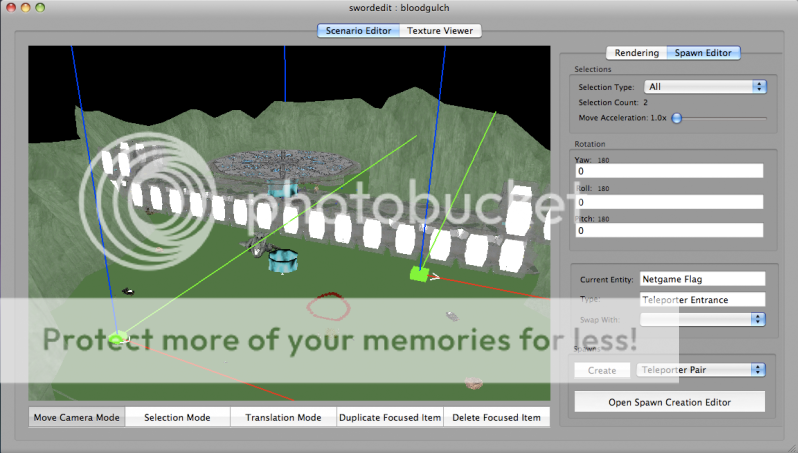Click the Pitch rotation input field
The width and height of the screenshot is (798, 453).
point(669,230)
